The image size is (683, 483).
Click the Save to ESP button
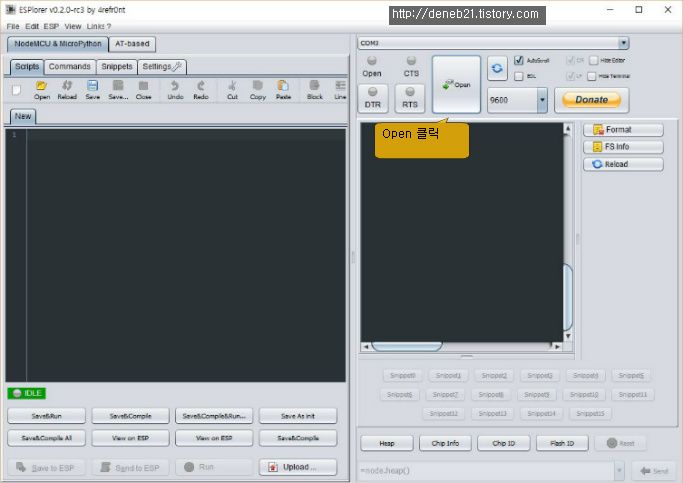[45, 467]
